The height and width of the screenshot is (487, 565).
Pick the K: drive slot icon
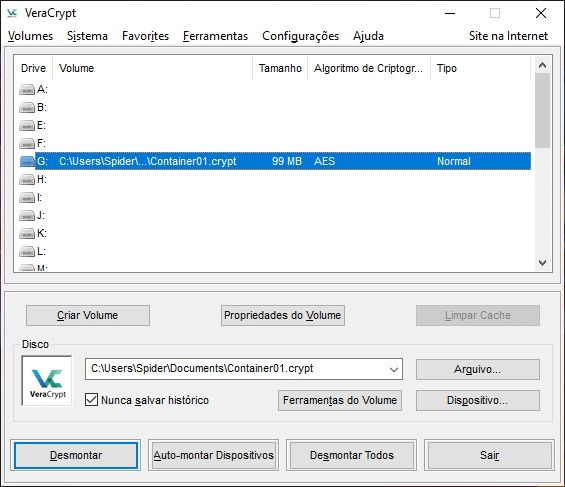coord(27,233)
